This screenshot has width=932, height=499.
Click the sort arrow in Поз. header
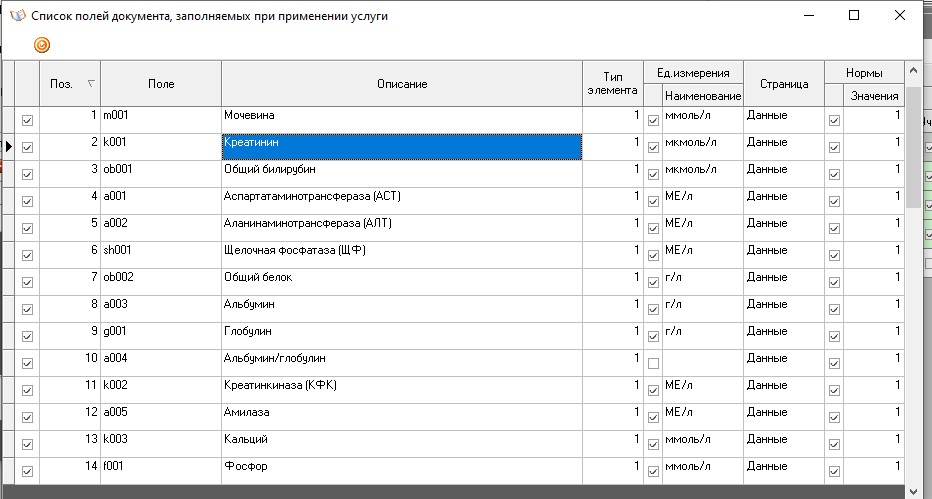point(91,84)
